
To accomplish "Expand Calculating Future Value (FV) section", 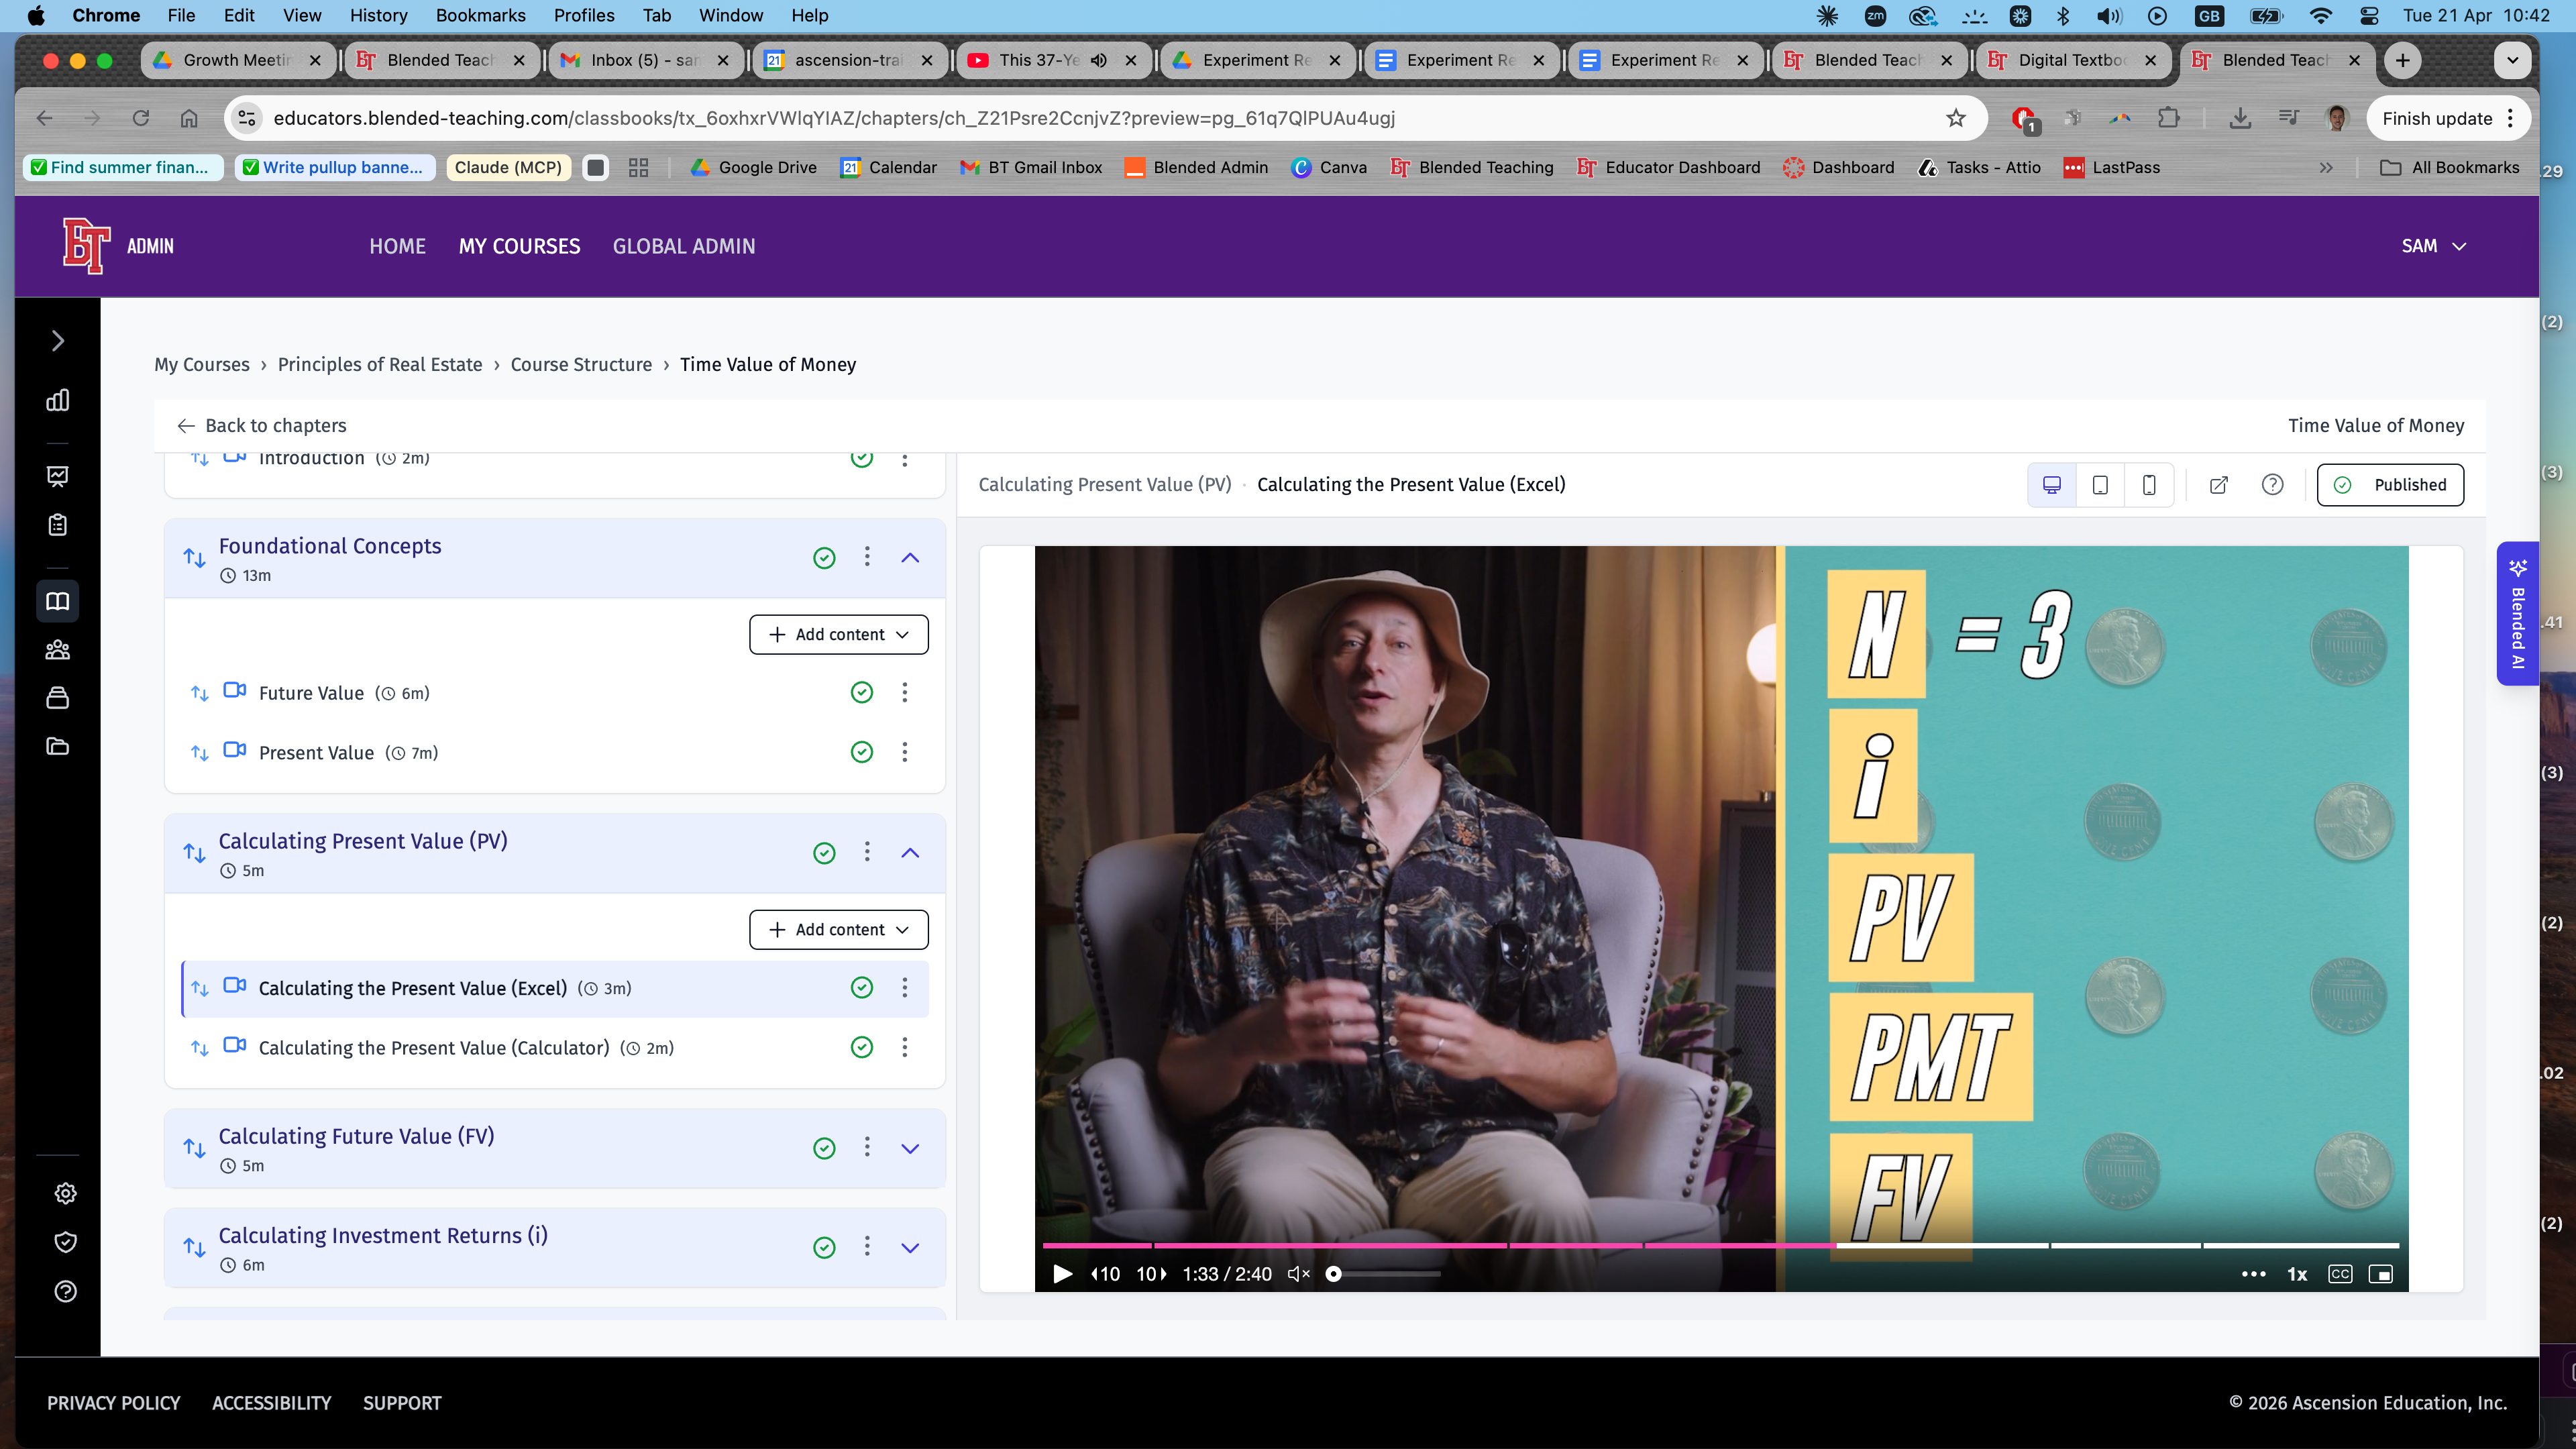I will click(x=910, y=1148).
